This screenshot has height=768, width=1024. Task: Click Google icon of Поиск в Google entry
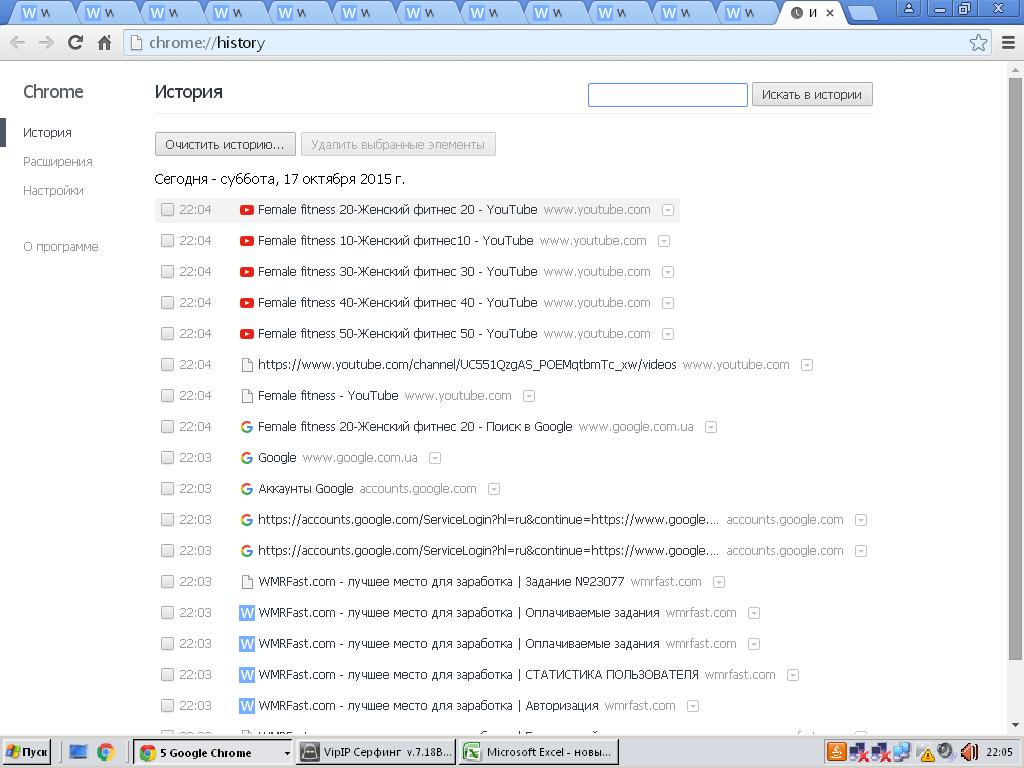point(246,427)
